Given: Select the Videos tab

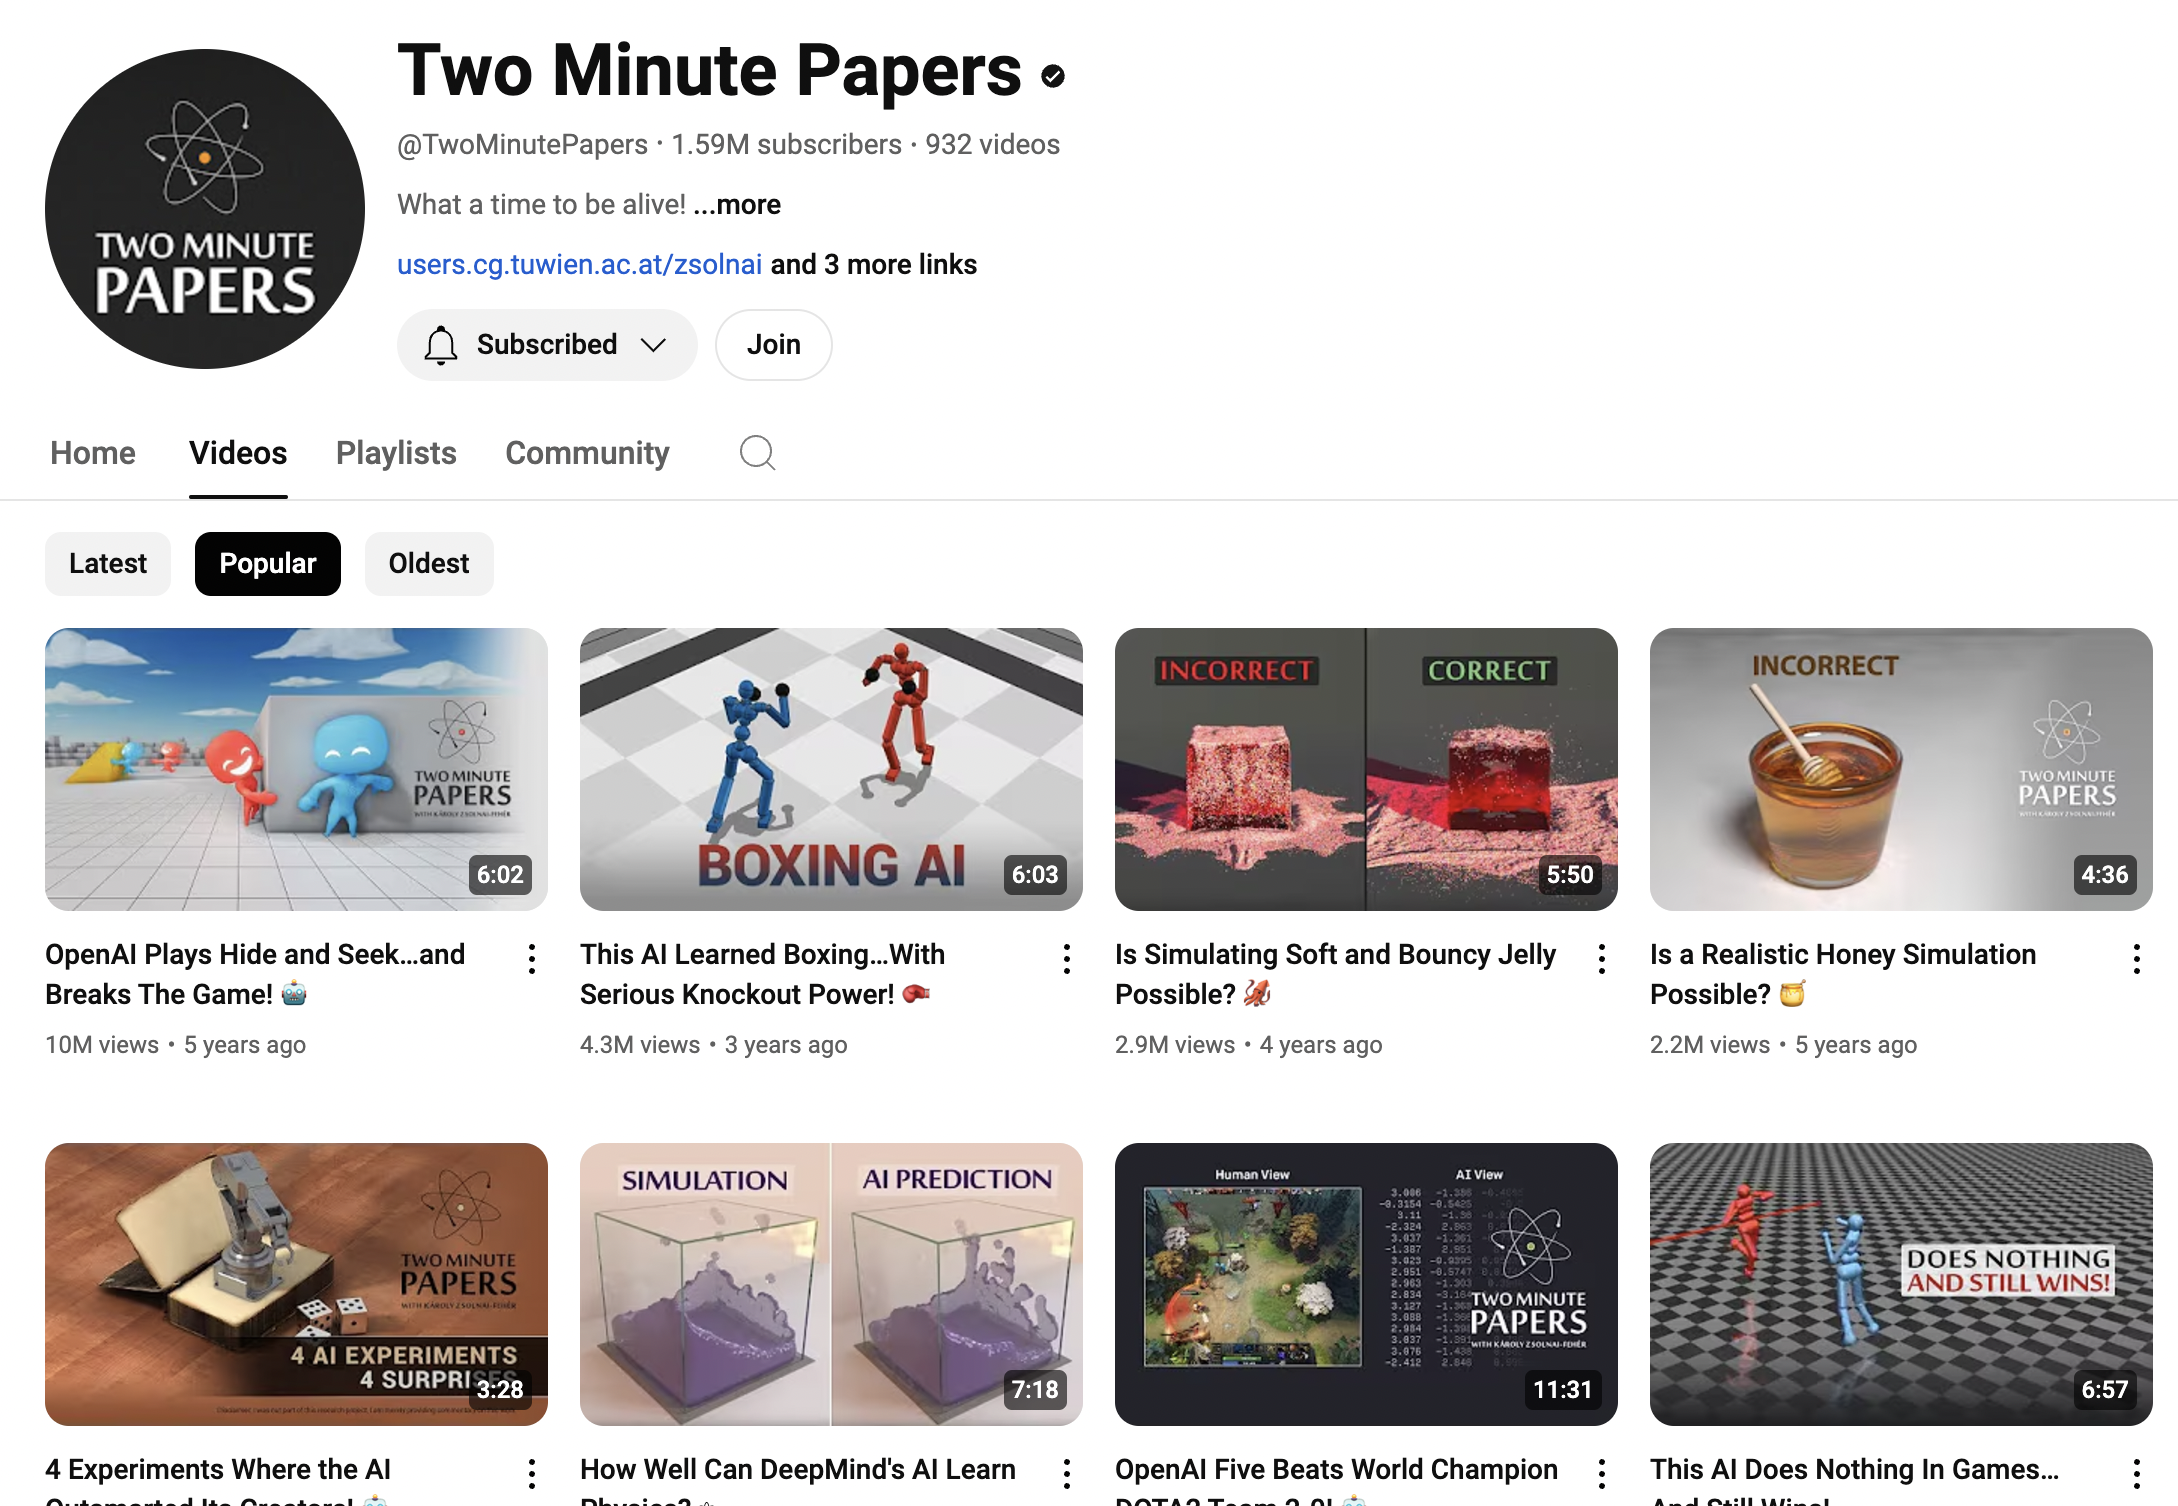Looking at the screenshot, I should click(x=238, y=453).
